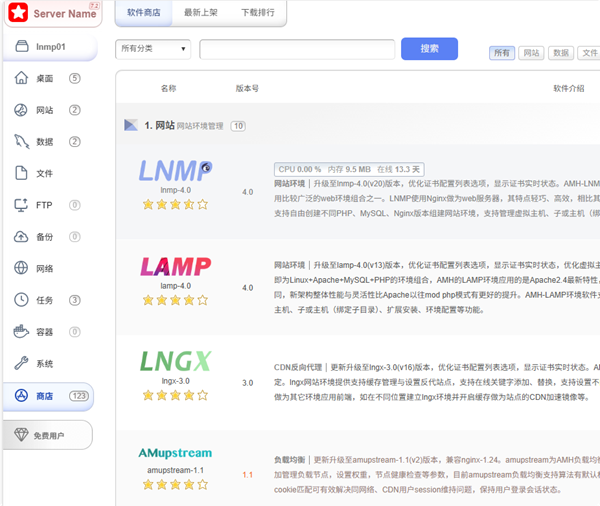
Task: Open 数据 database sidebar icon
Action: pos(21,142)
